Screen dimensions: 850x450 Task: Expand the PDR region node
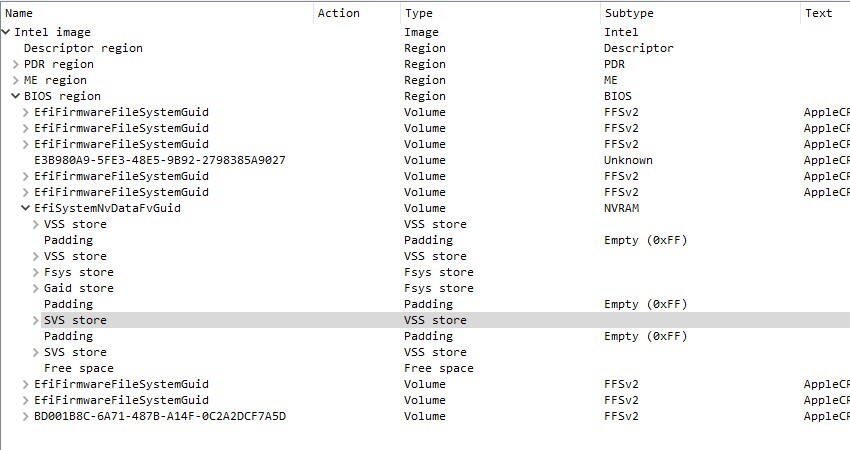16,64
